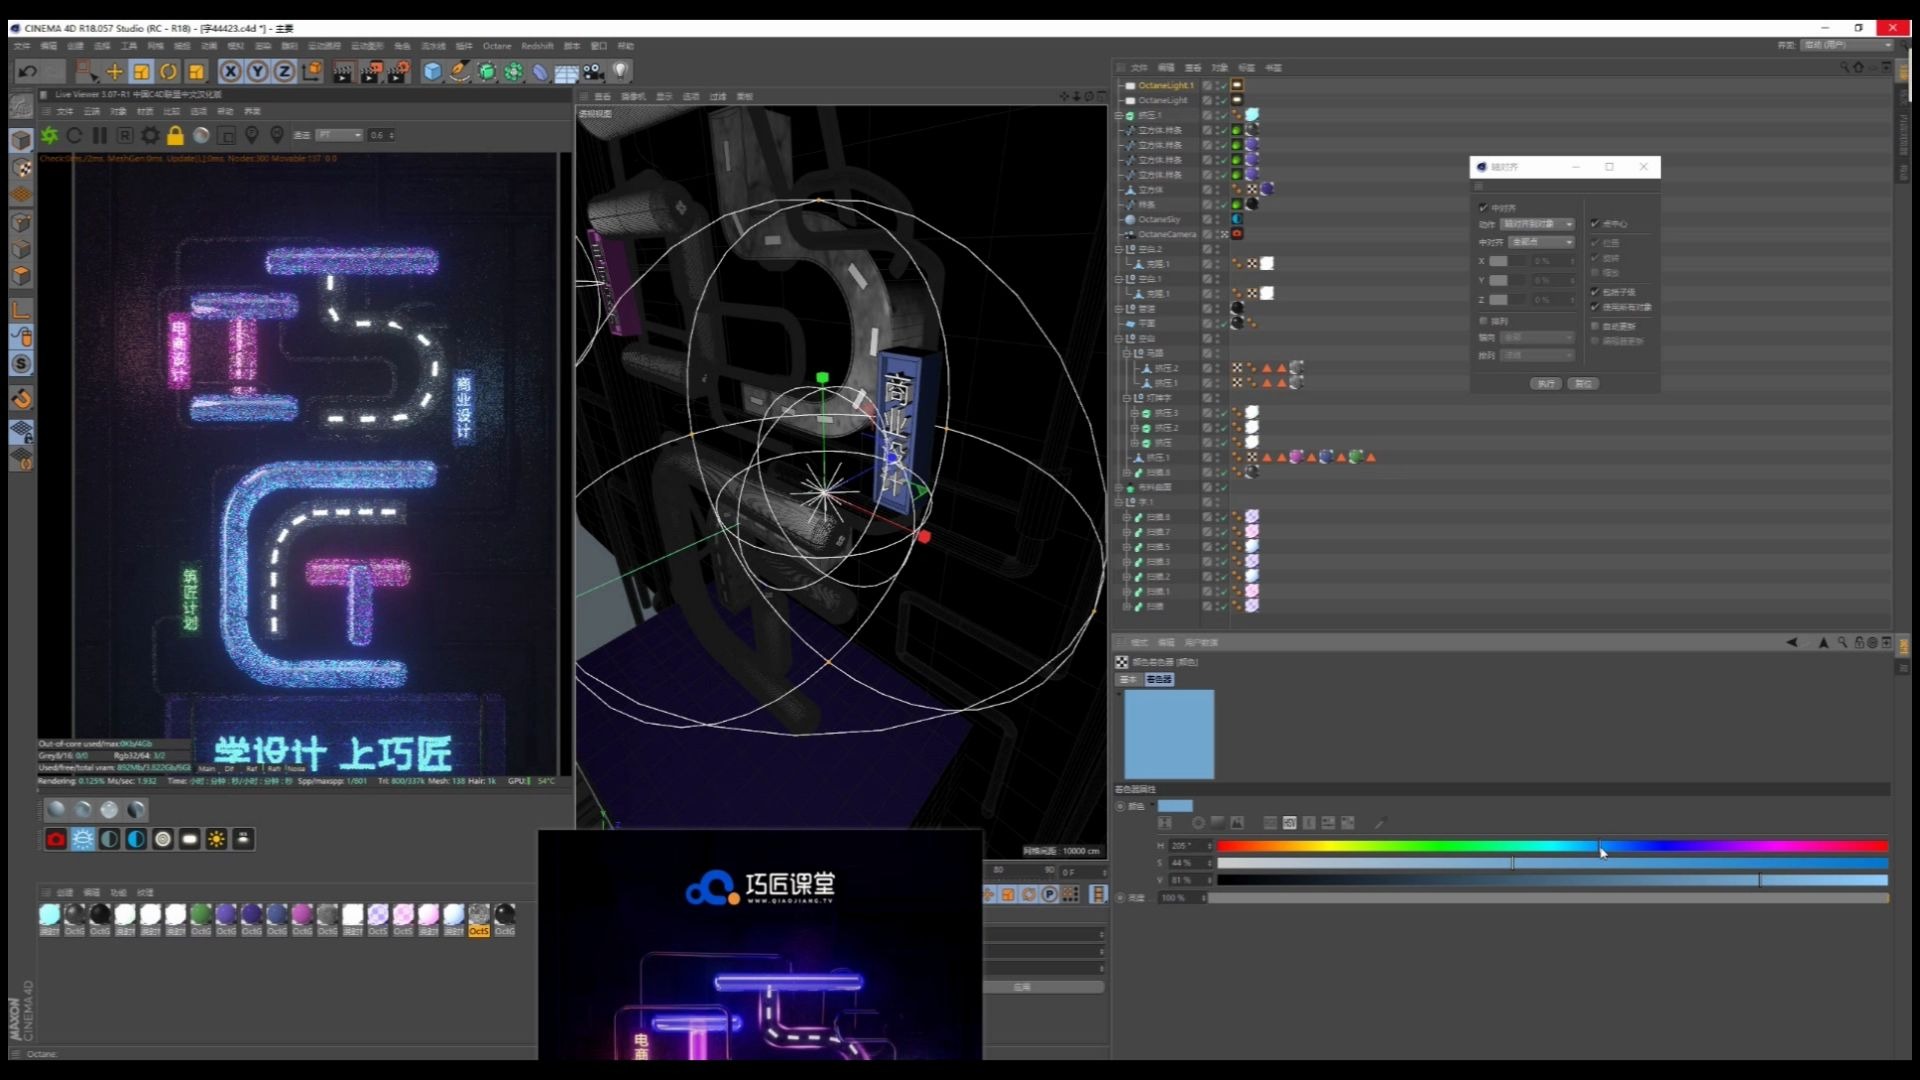Open the first dropdown in align dialog
Viewport: 1920px width, 1080px height.
tap(1537, 224)
